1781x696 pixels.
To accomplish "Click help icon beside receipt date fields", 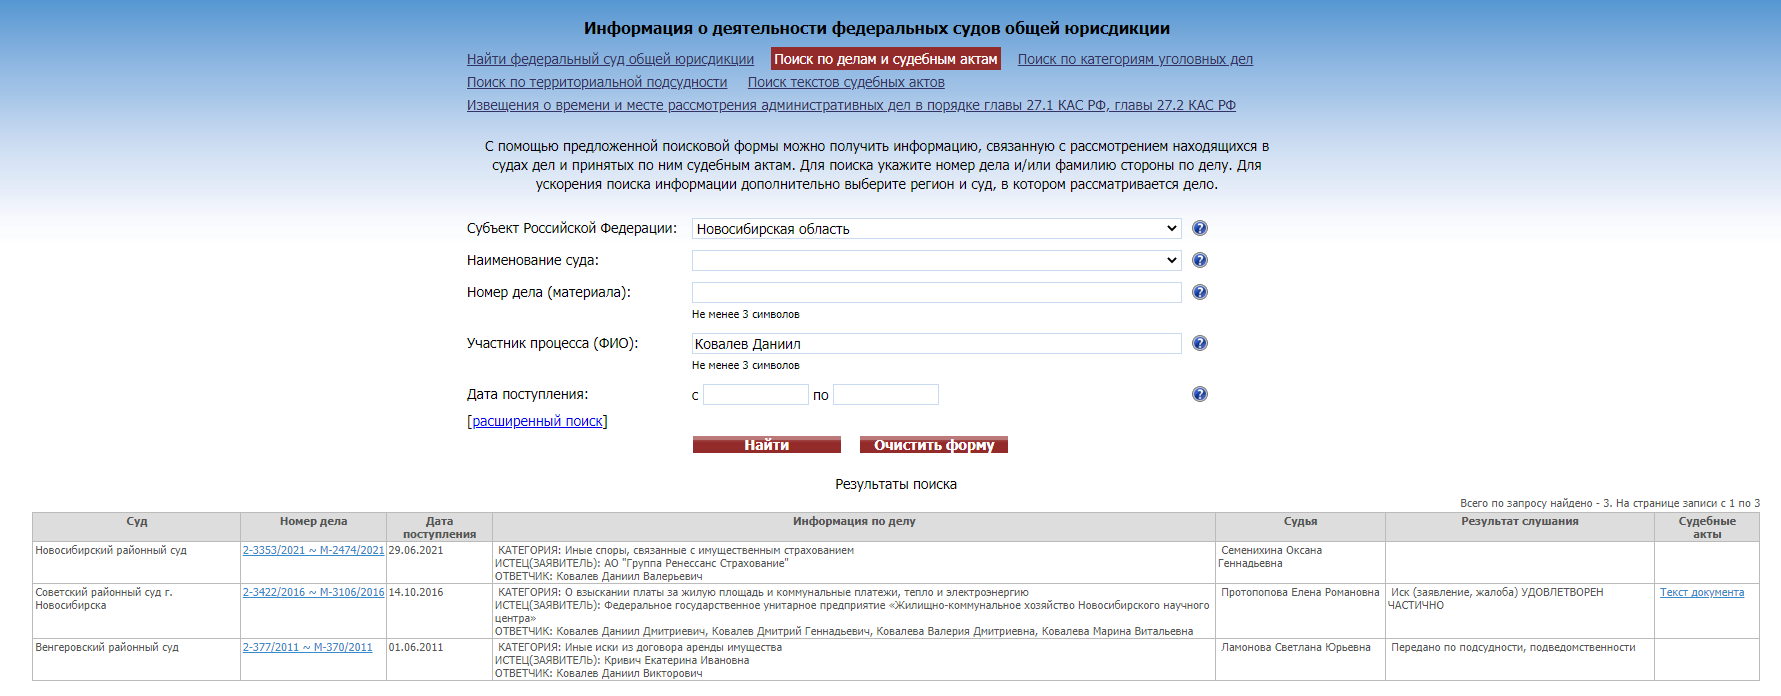I will (x=1200, y=394).
